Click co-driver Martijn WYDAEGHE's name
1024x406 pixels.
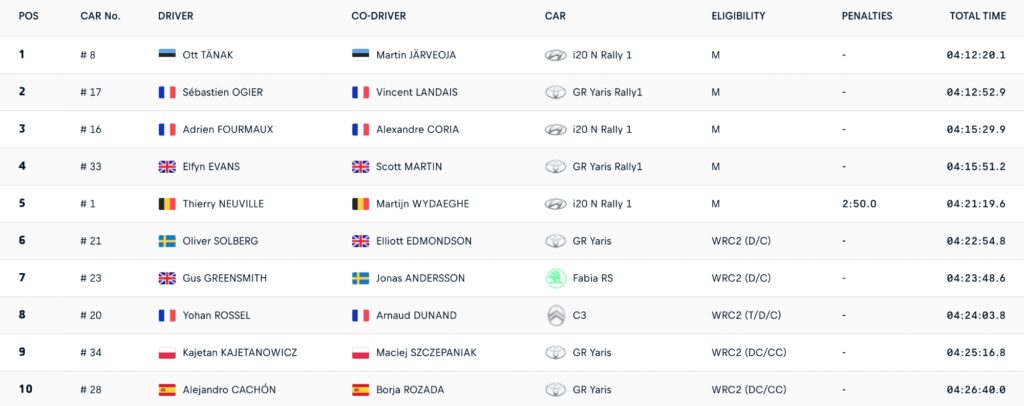[423, 204]
